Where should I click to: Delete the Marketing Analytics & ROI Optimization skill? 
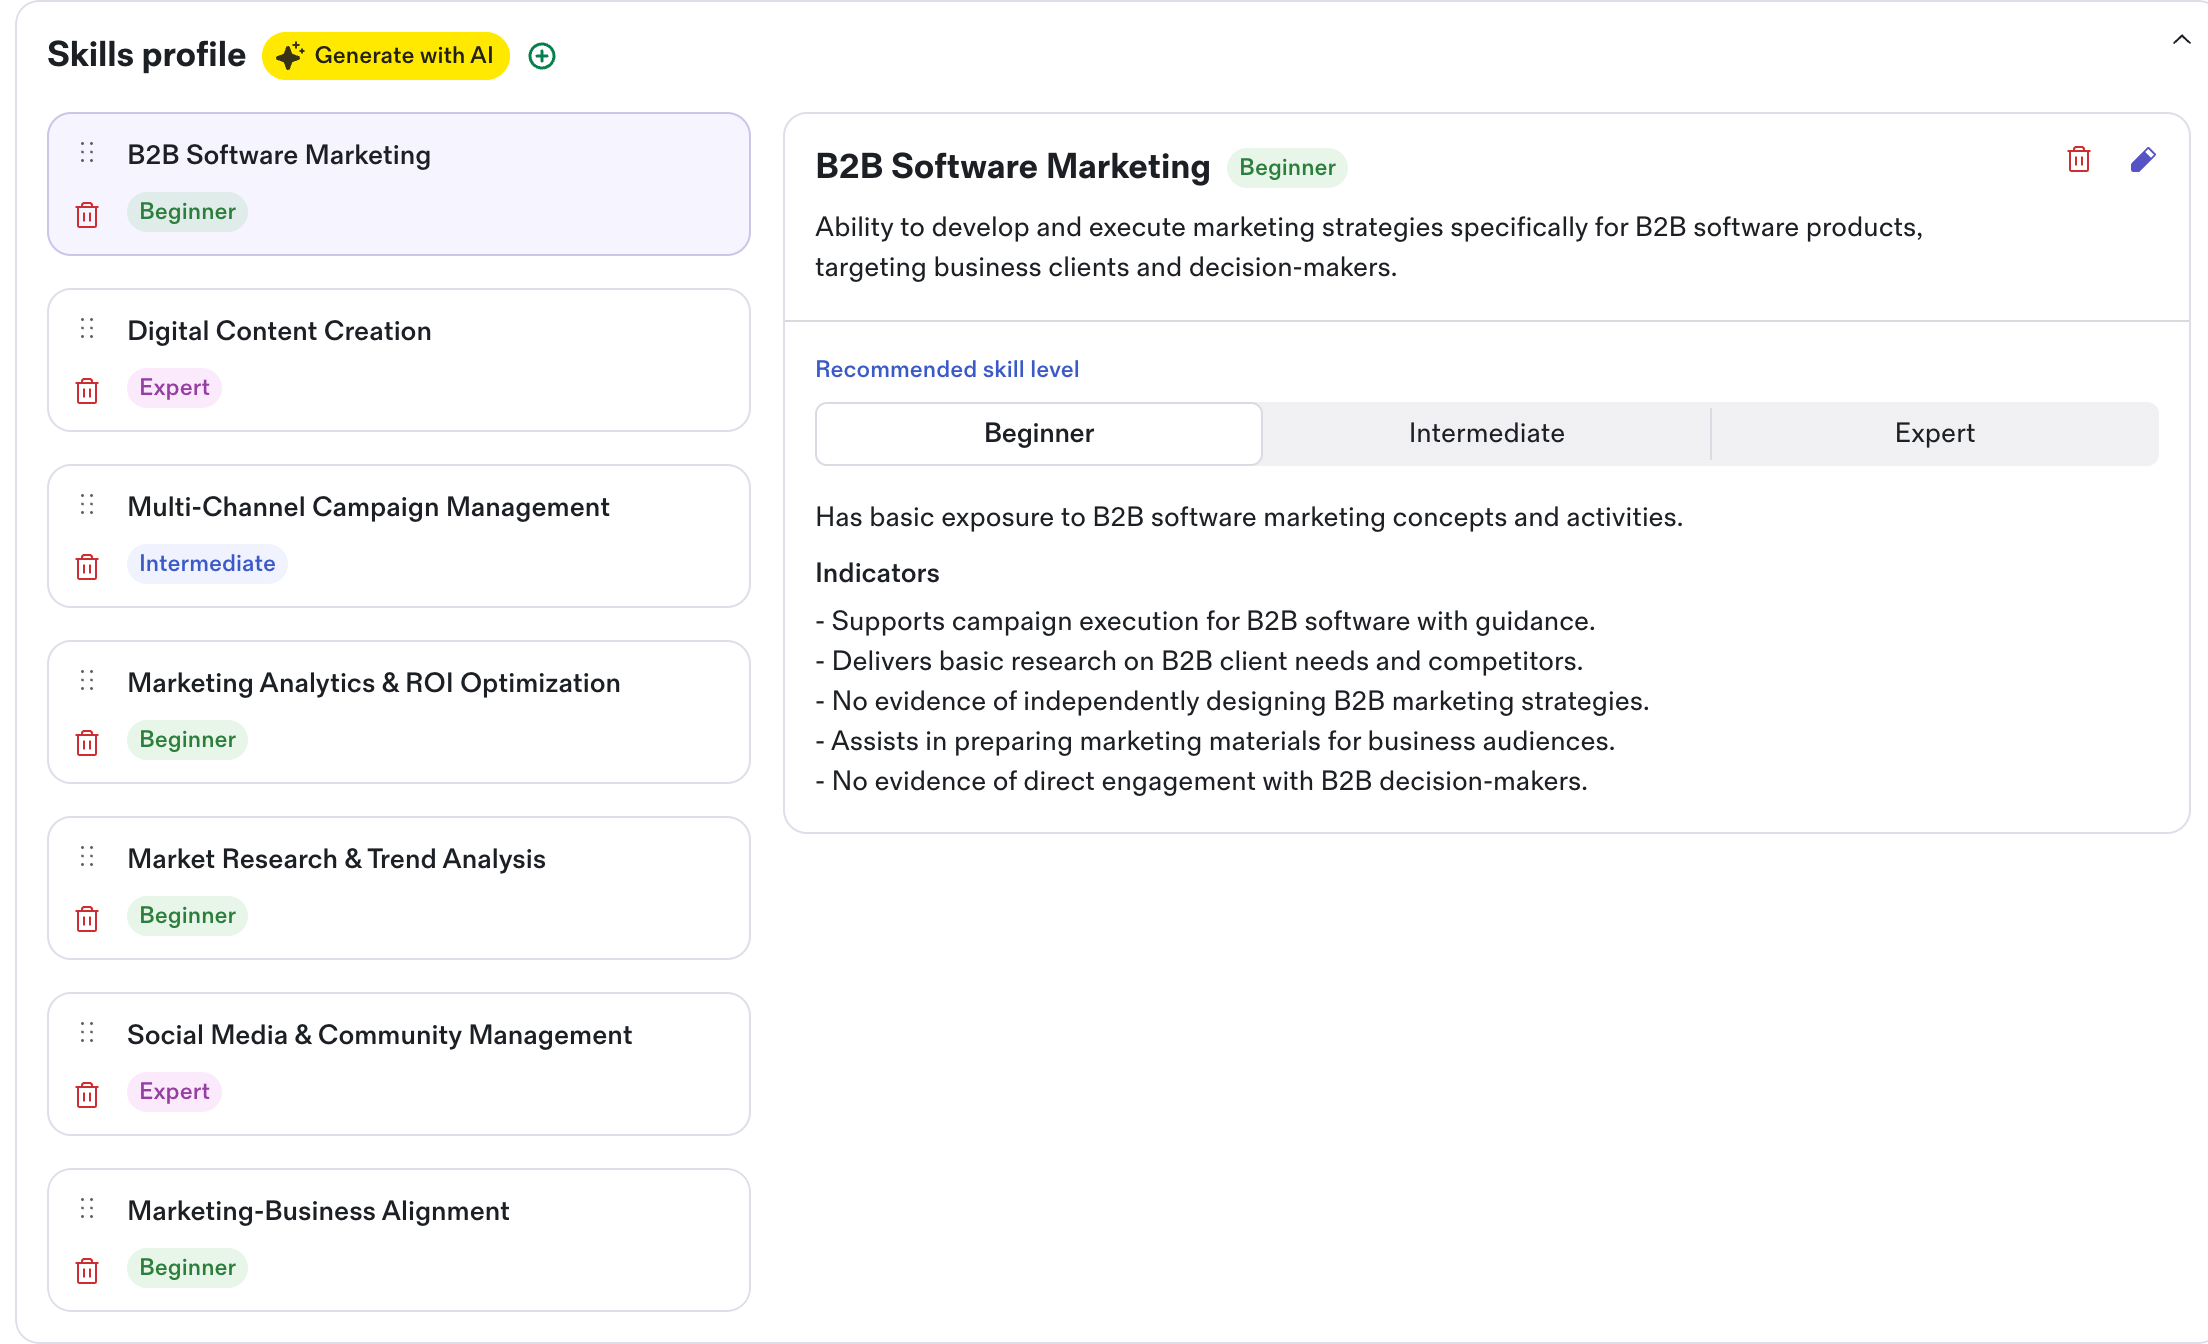click(87, 743)
